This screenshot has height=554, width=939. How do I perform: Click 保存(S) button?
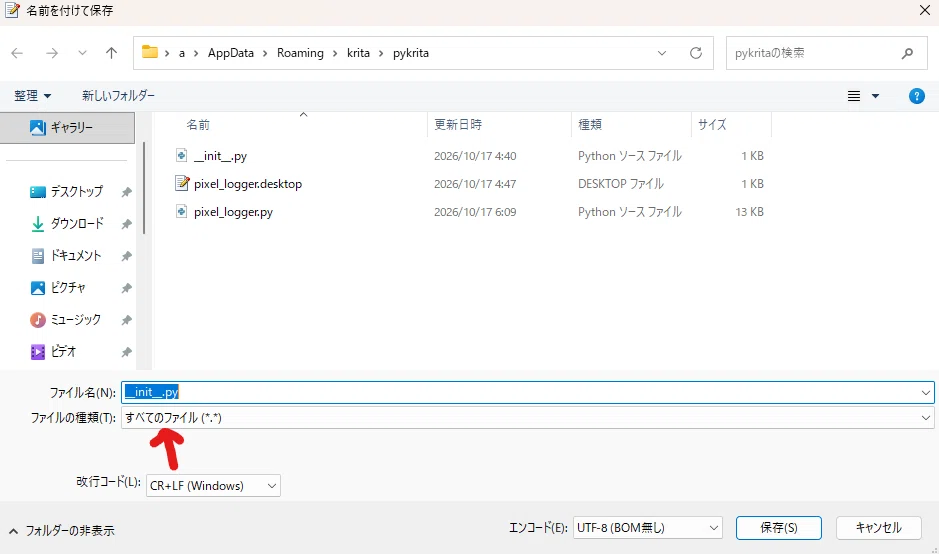point(779,528)
